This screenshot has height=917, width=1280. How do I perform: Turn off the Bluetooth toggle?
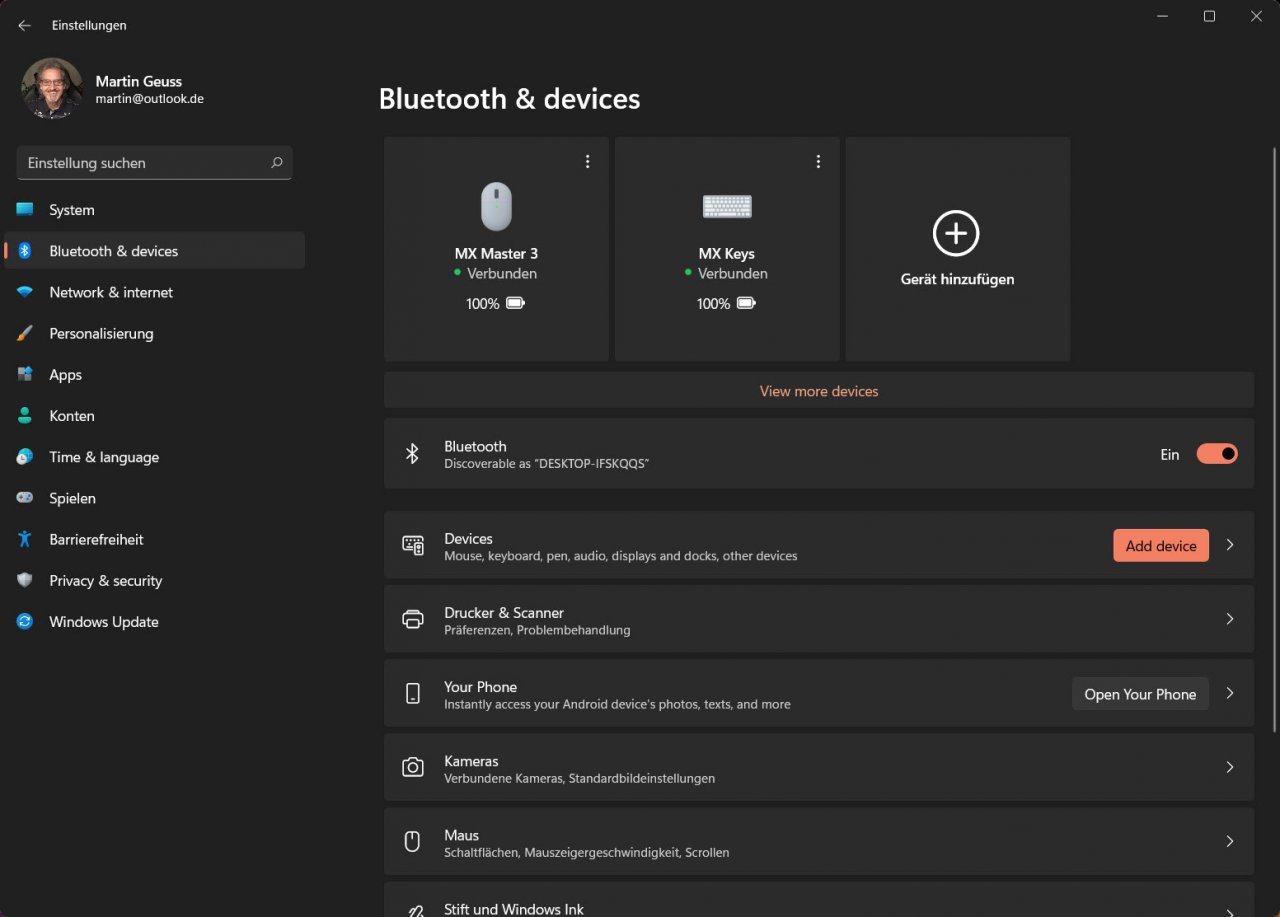(x=1217, y=454)
